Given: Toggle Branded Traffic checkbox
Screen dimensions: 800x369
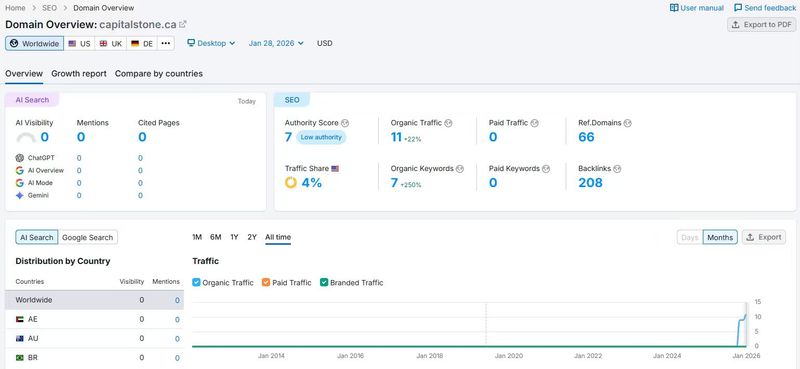Looking at the screenshot, I should point(324,282).
